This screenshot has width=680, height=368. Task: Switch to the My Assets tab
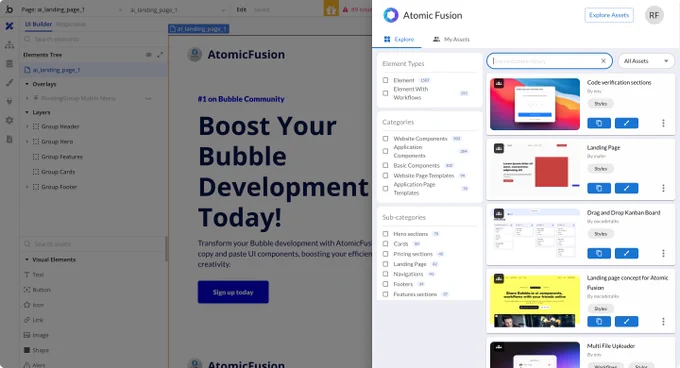tap(451, 39)
